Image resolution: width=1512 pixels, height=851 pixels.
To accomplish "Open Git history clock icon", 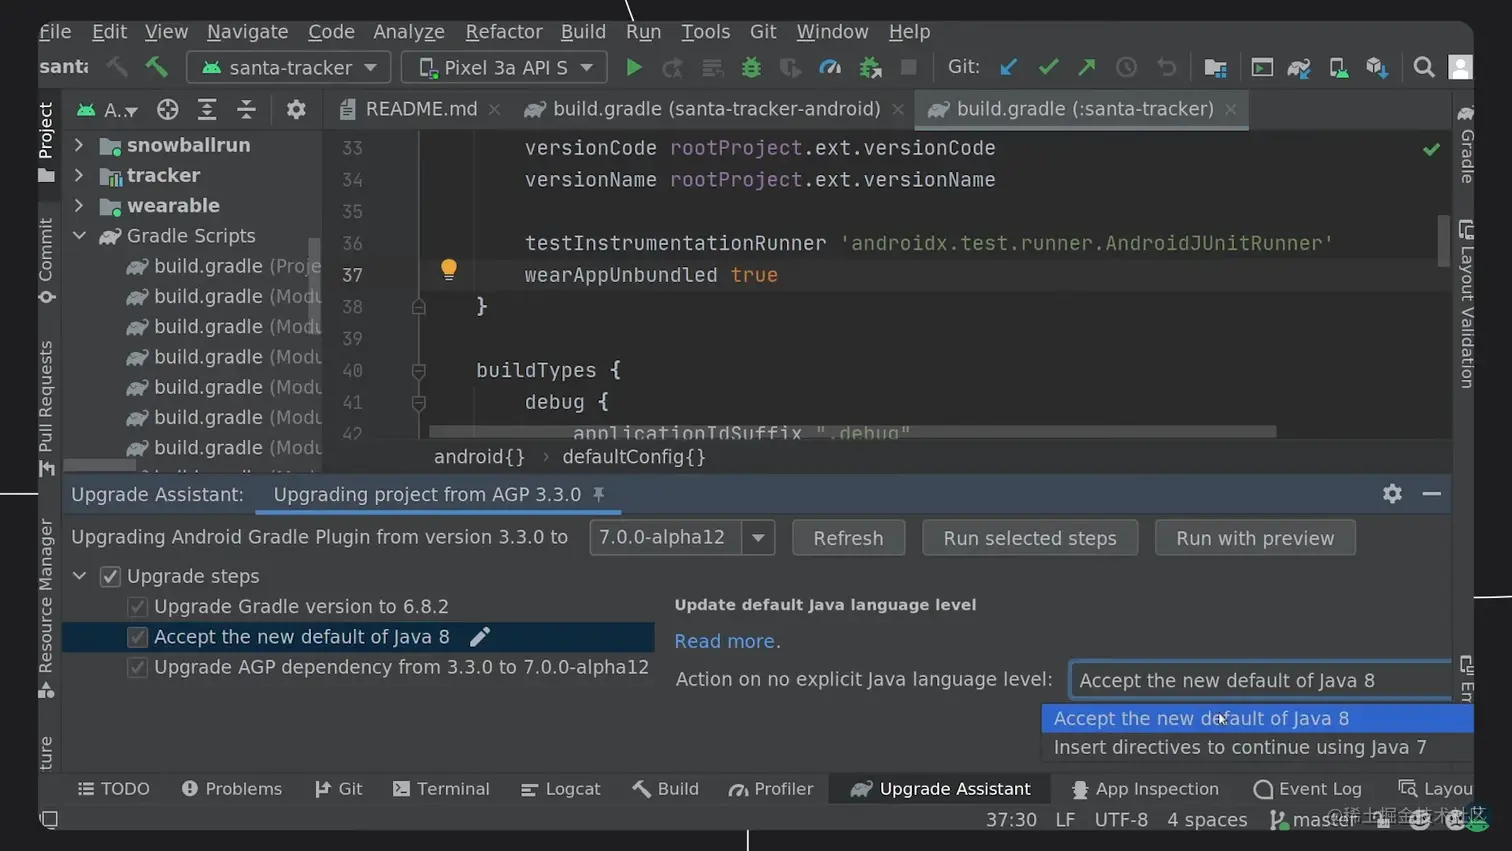I will 1126,67.
